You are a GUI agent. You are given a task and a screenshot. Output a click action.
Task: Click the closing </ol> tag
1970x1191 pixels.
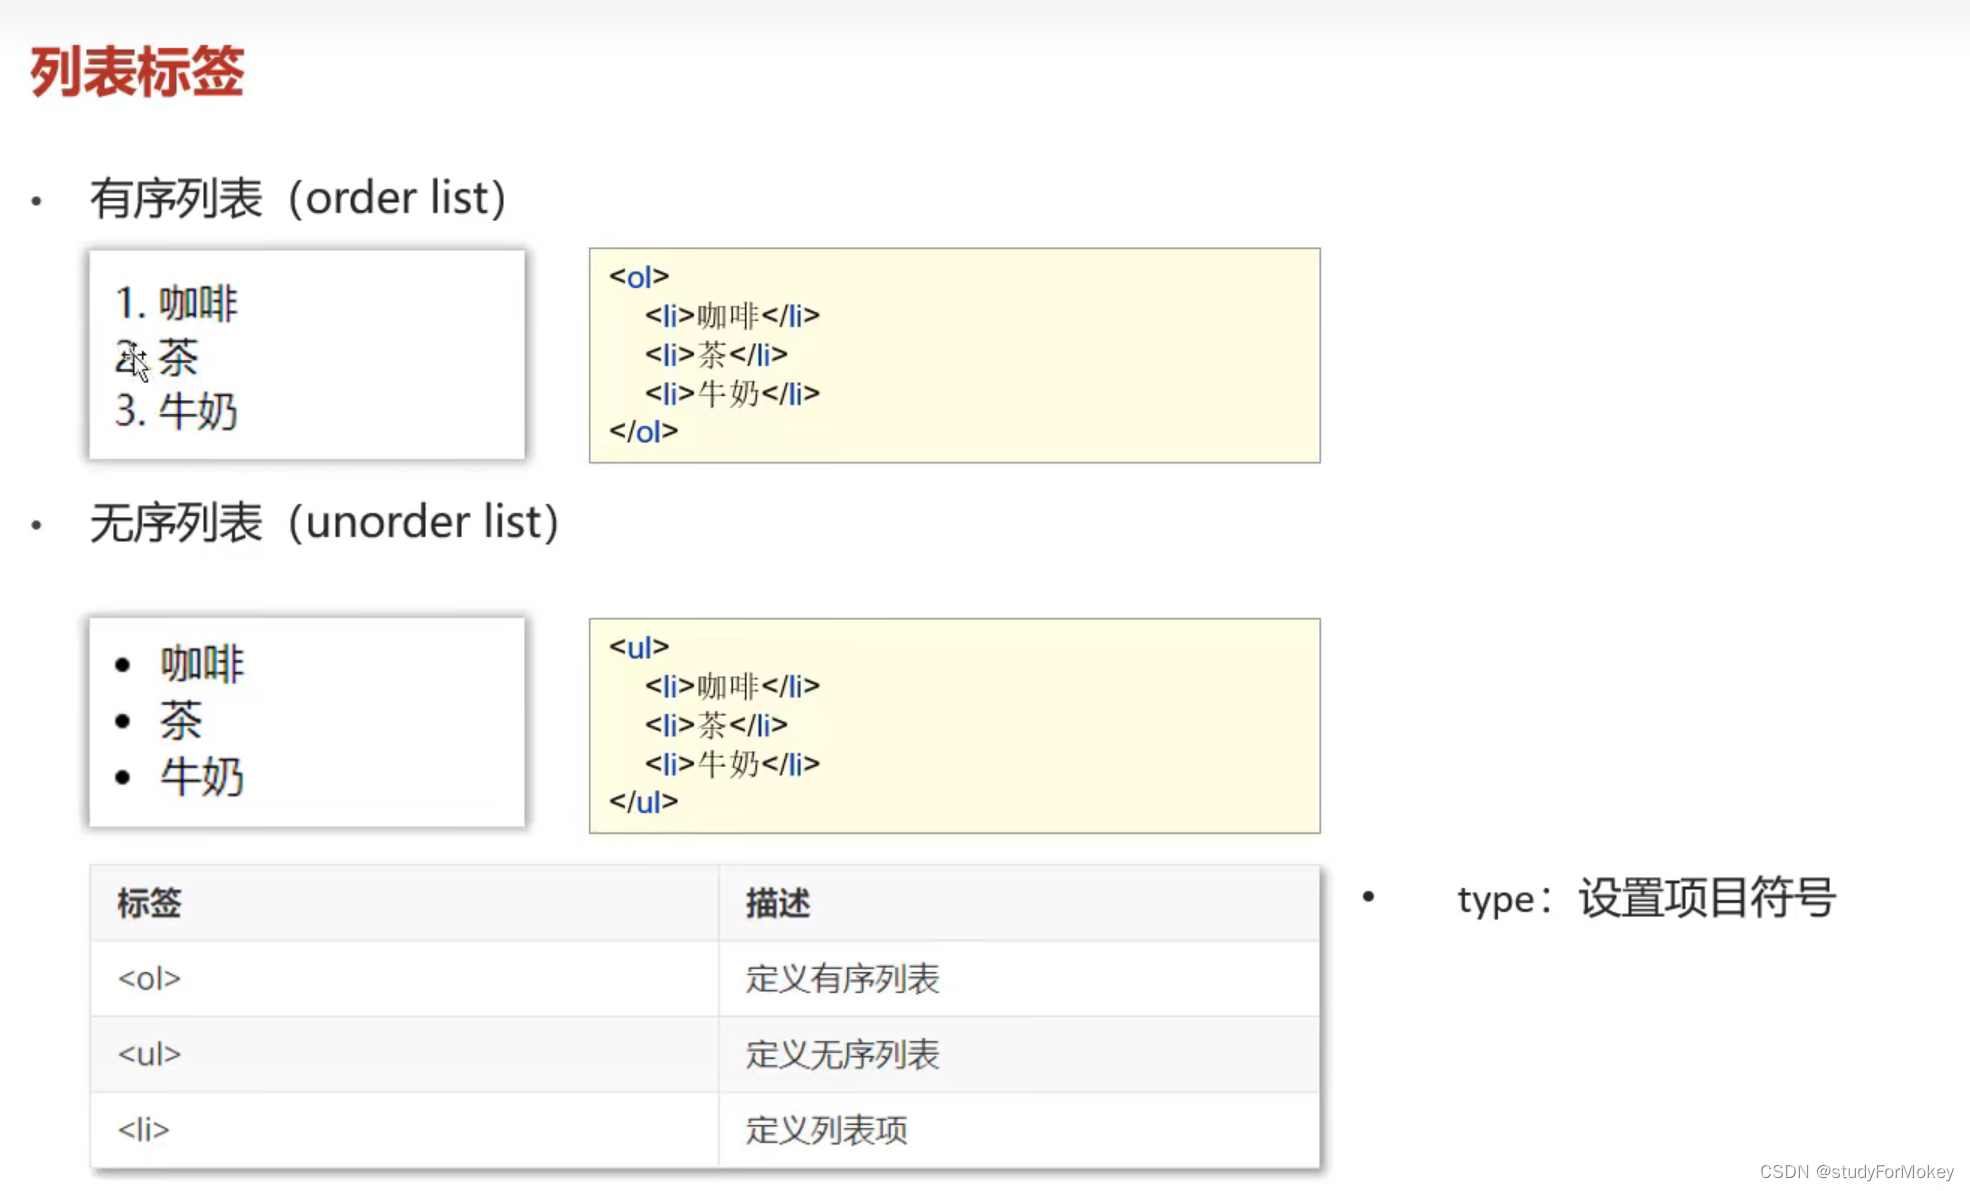(x=643, y=432)
